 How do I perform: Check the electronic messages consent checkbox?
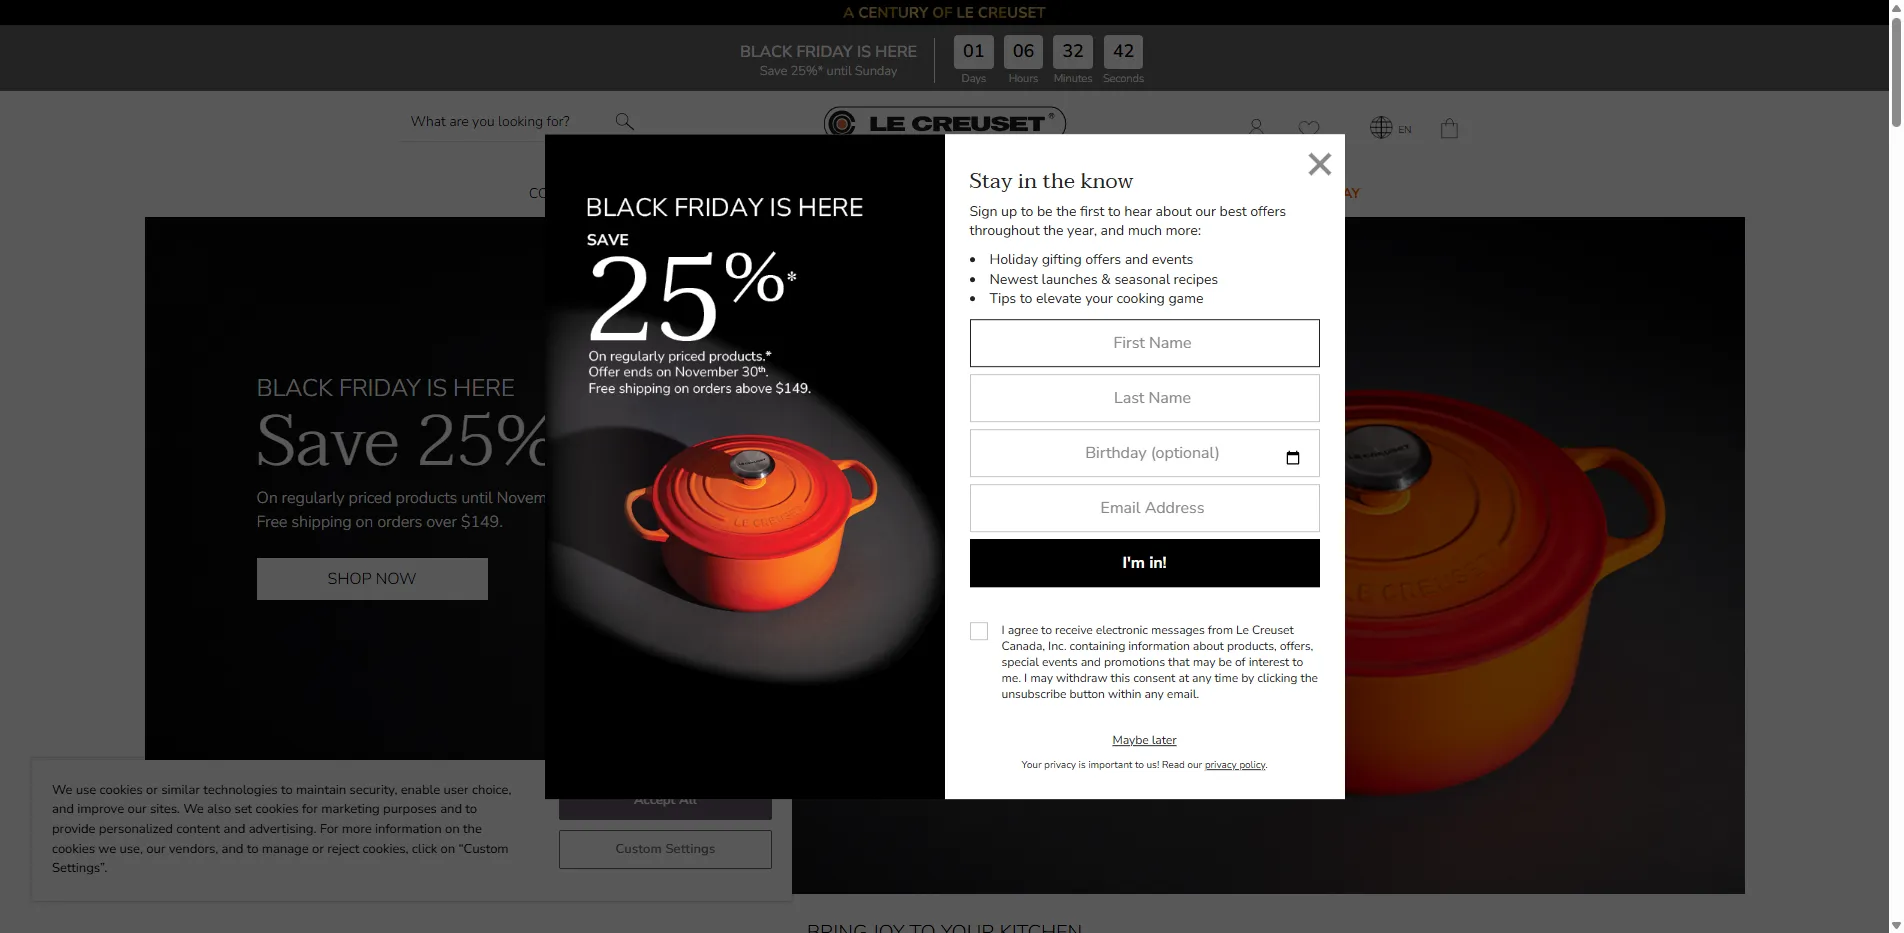click(x=979, y=631)
